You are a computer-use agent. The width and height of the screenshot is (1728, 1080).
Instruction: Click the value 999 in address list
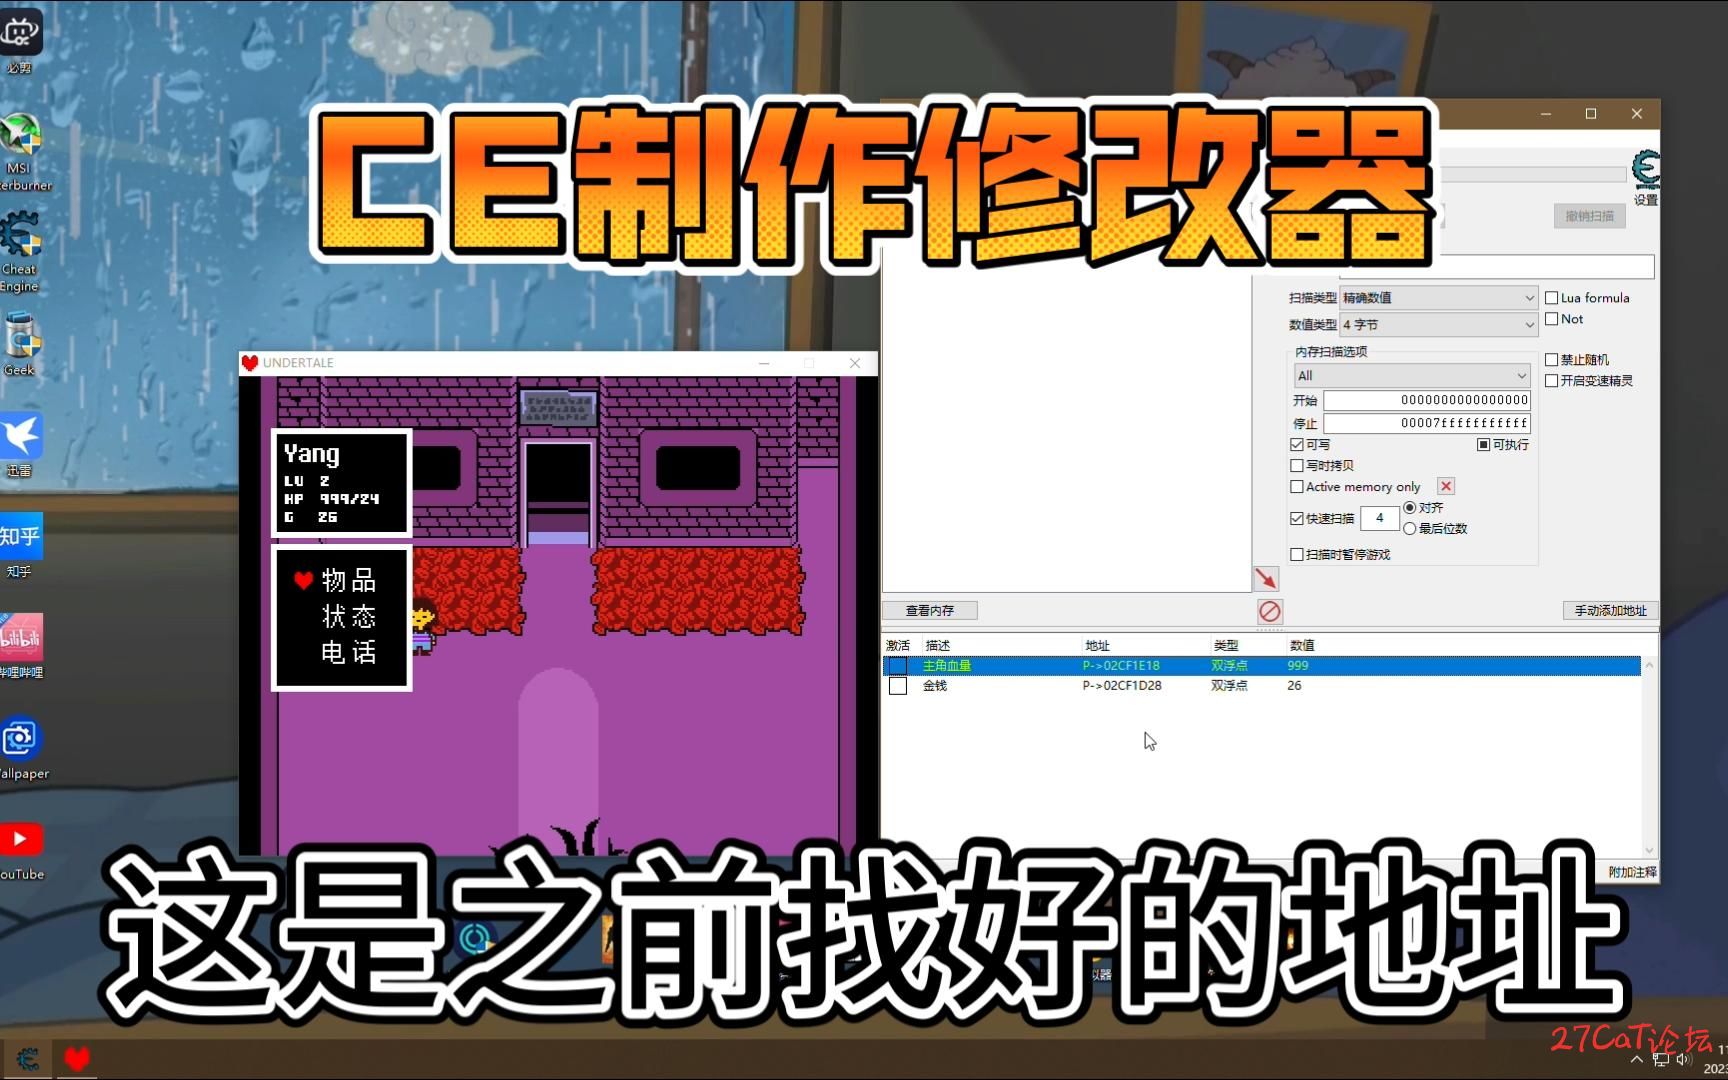click(1298, 666)
